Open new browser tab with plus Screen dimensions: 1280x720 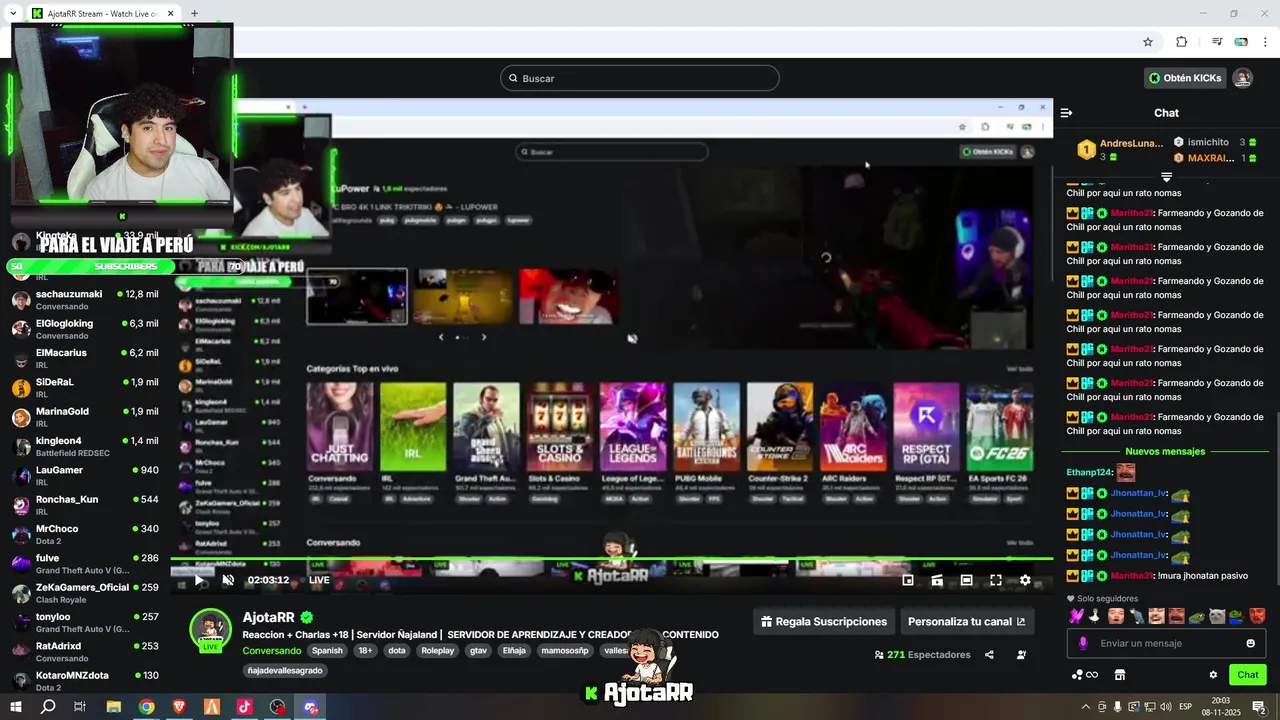pos(194,14)
